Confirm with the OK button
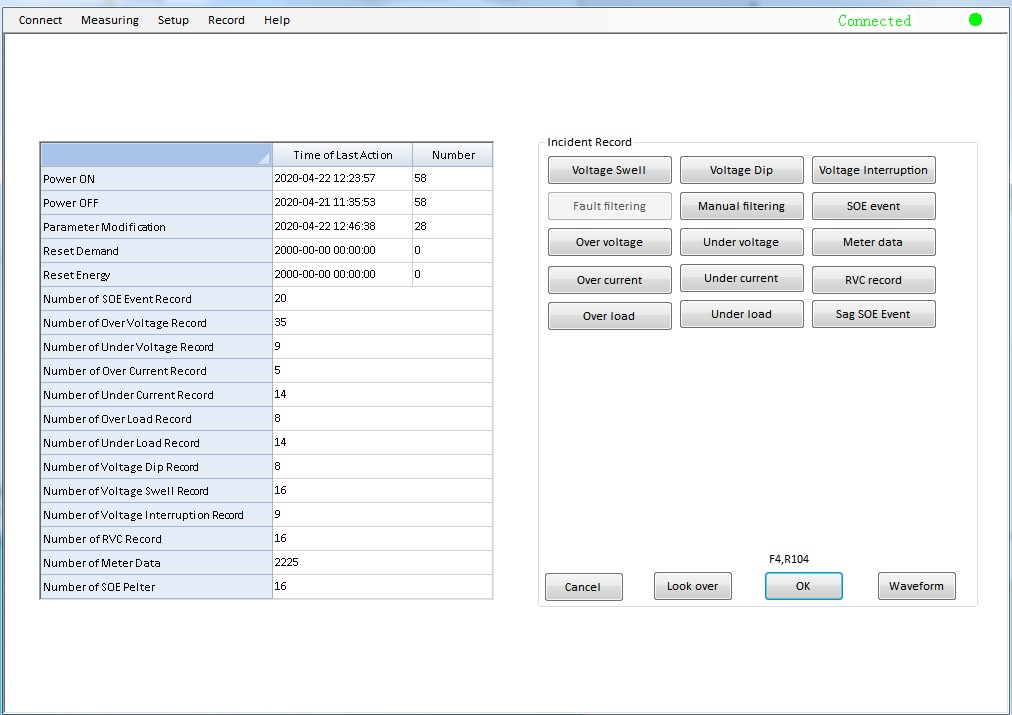This screenshot has width=1012, height=715. click(x=803, y=587)
